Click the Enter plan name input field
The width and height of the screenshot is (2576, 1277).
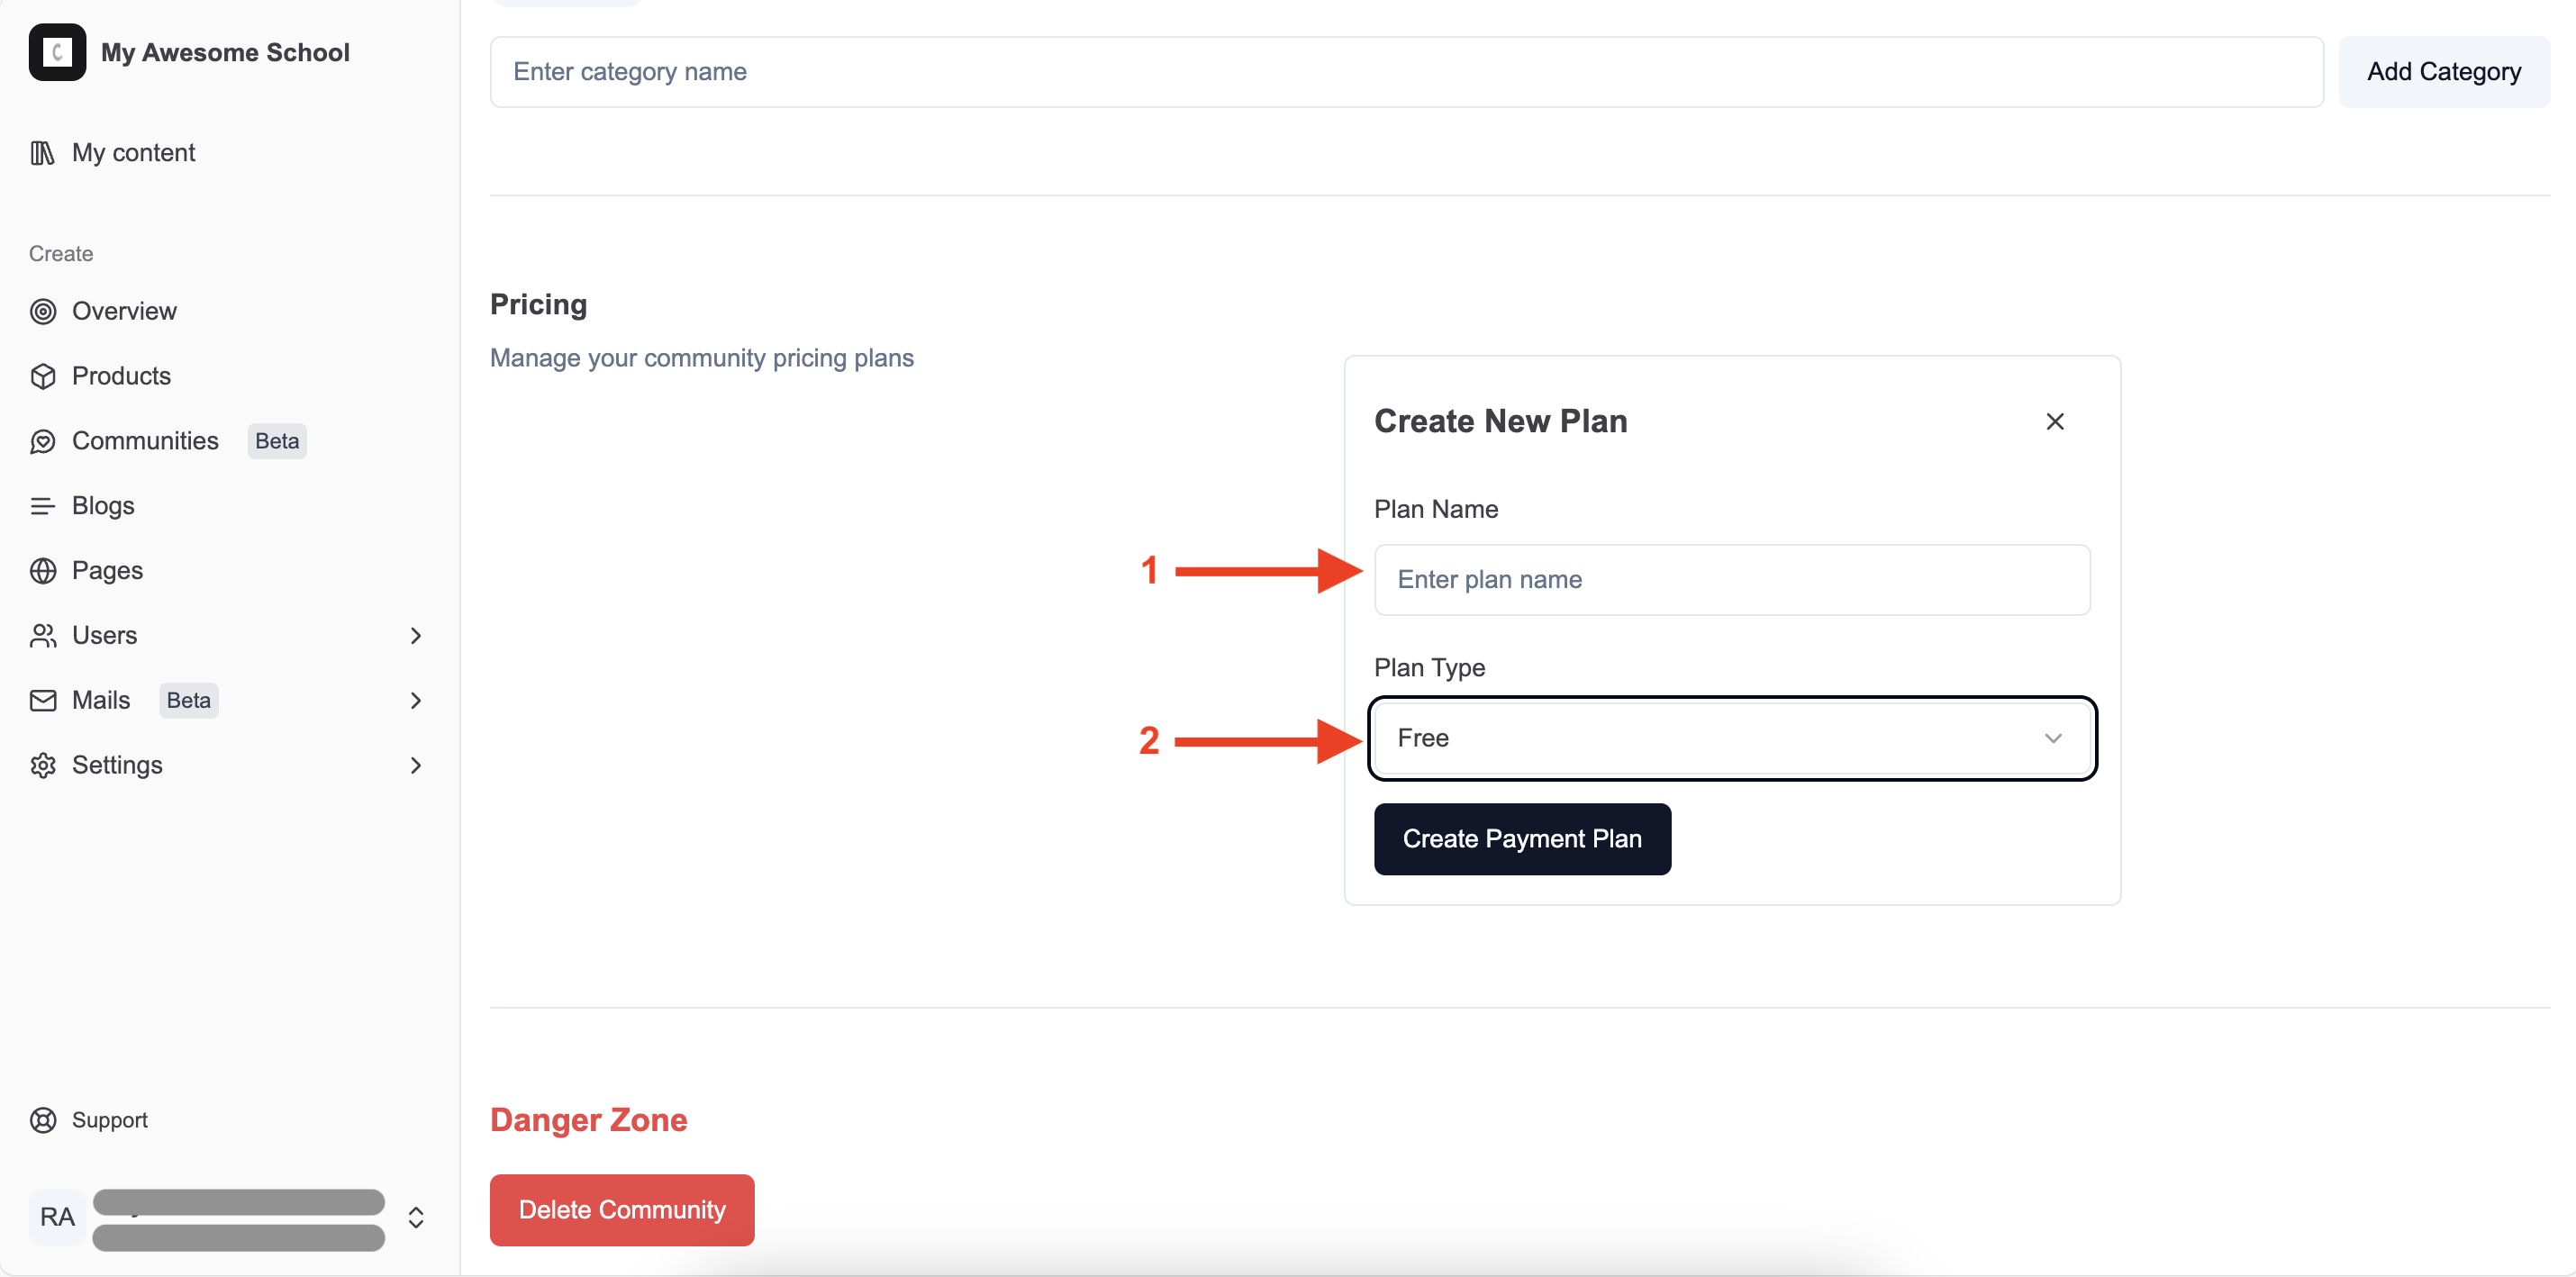[1731, 578]
